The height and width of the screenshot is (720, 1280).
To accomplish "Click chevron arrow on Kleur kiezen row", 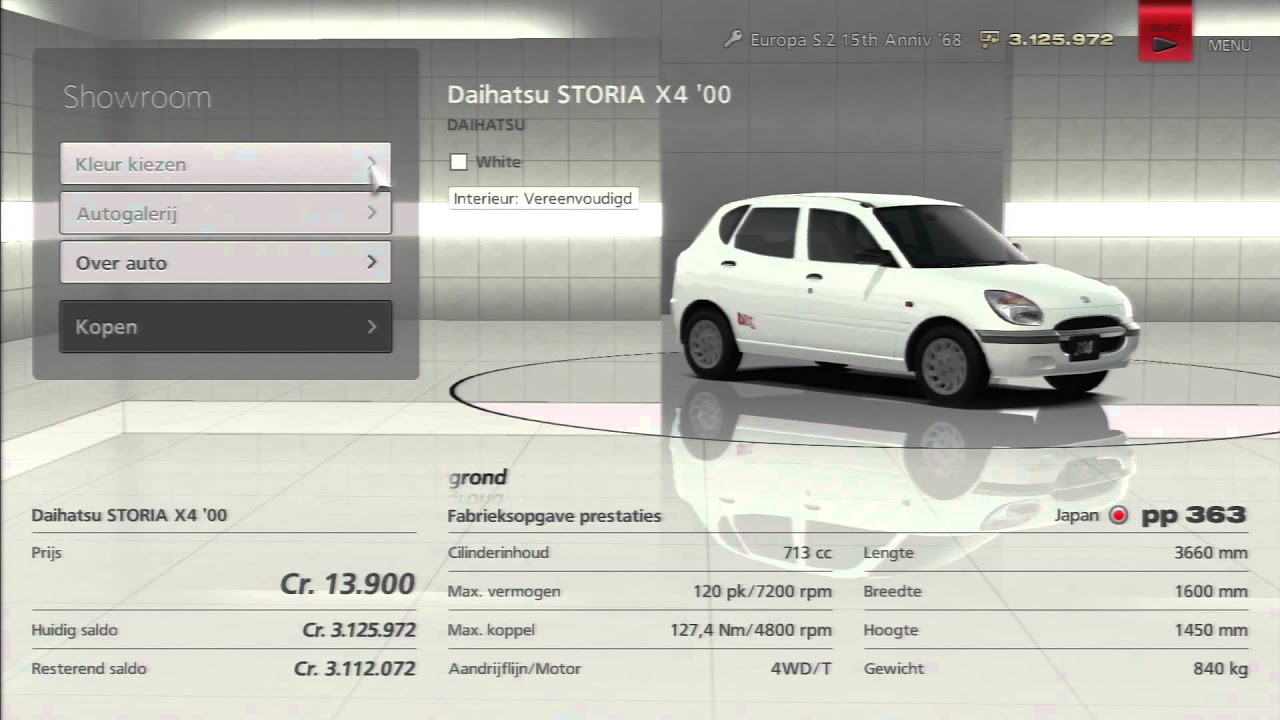I will click(371, 163).
